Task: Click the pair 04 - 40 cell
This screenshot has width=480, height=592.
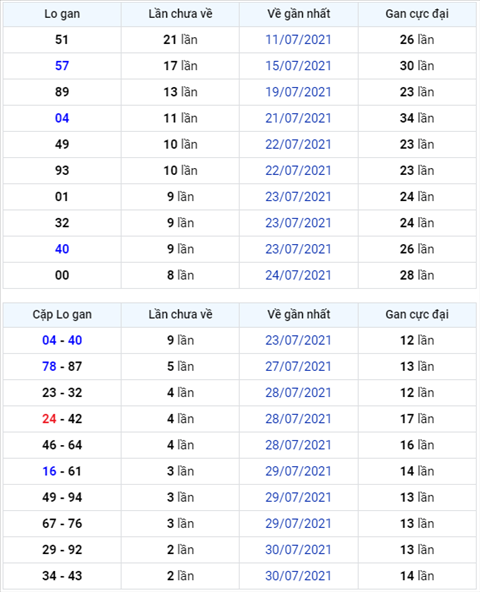Action: (x=62, y=340)
